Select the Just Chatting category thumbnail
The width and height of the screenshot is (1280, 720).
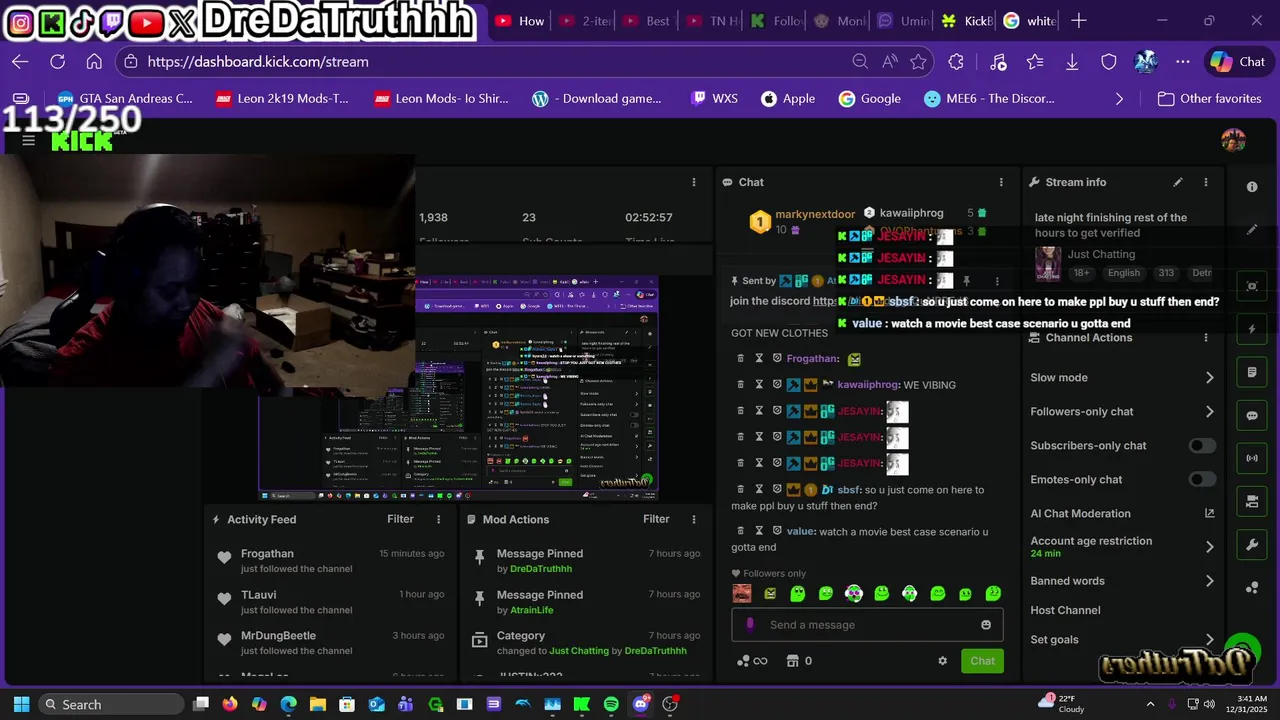point(1048,264)
